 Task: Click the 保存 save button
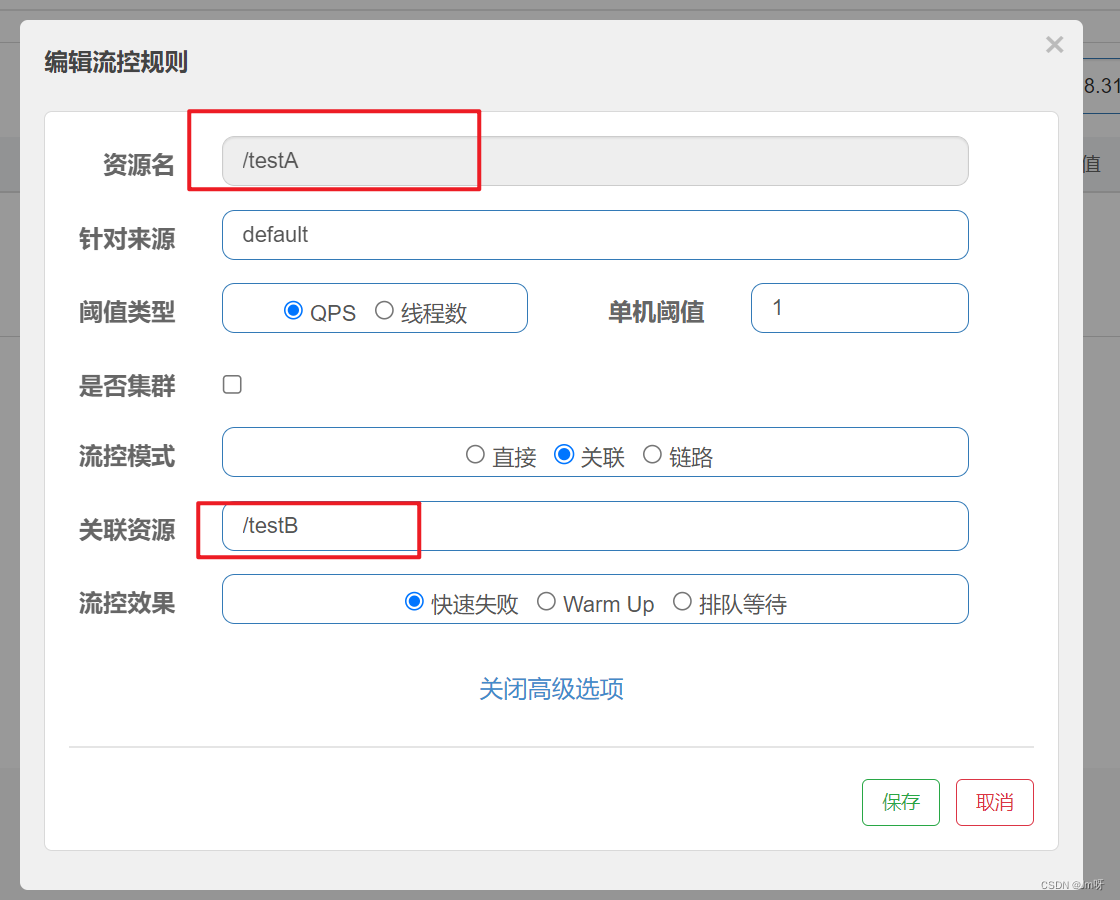click(900, 802)
